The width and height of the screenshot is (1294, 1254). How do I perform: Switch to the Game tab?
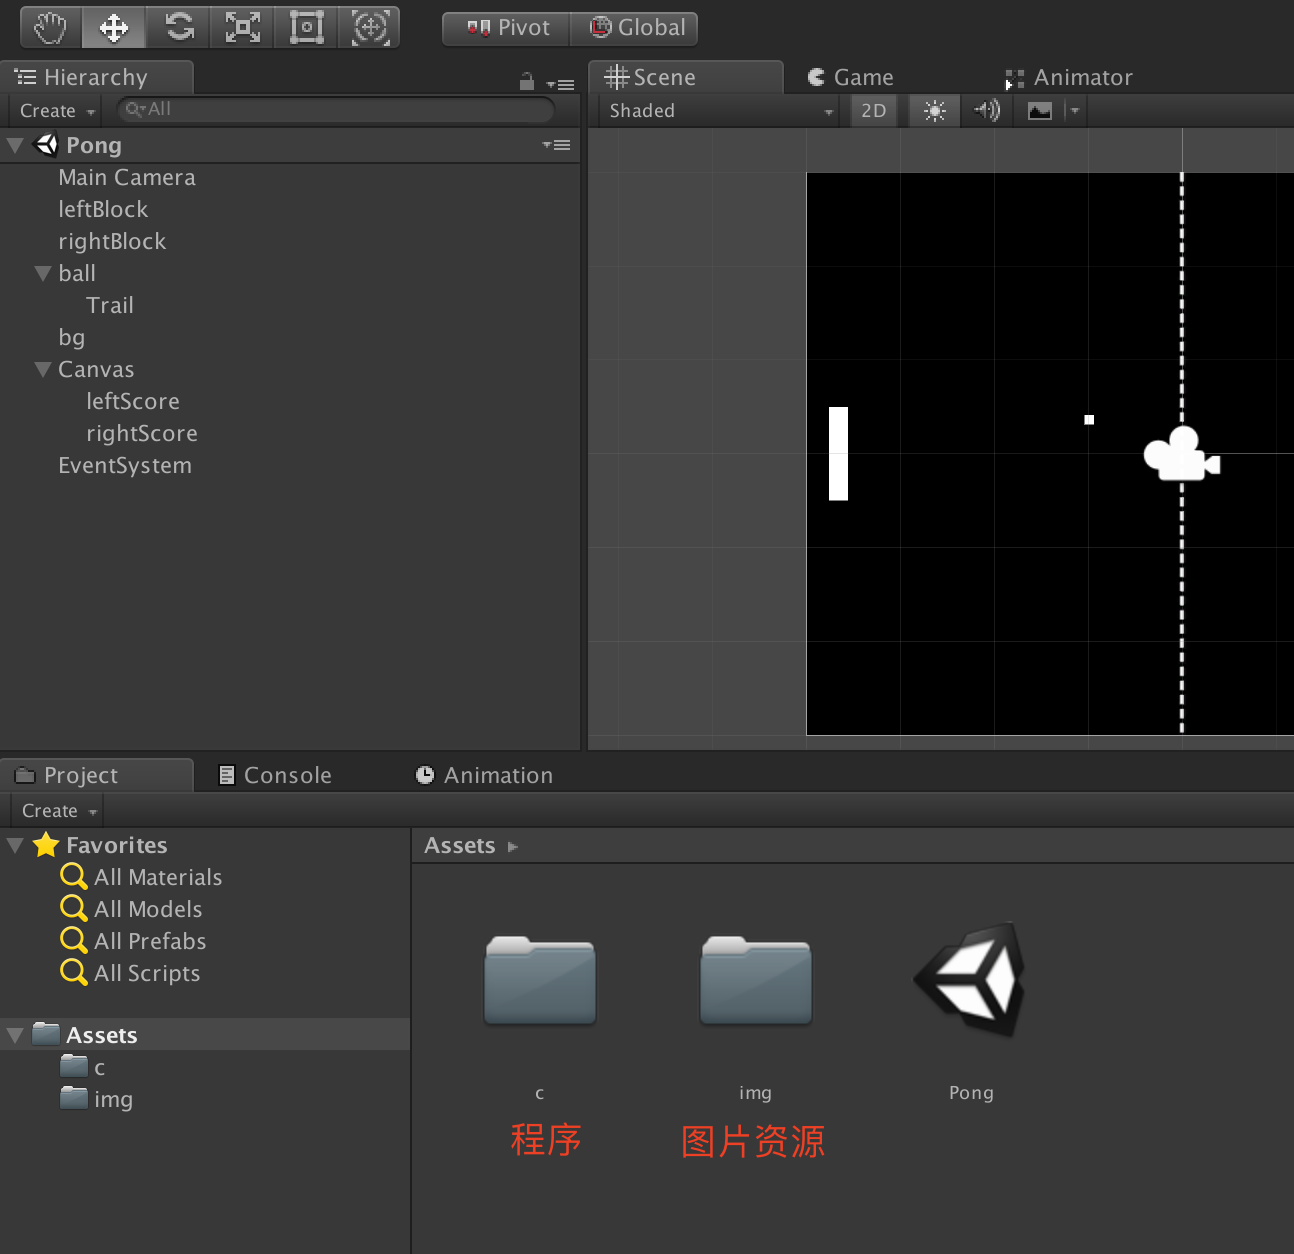point(850,76)
